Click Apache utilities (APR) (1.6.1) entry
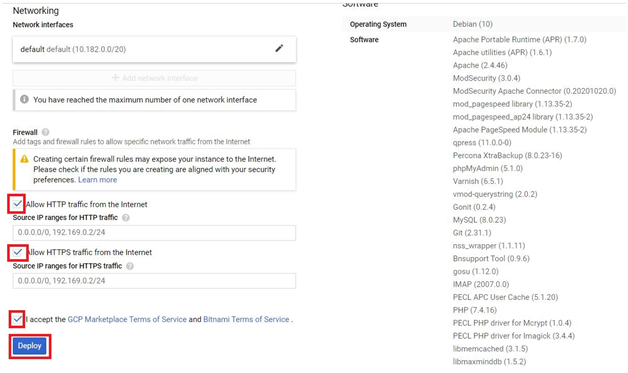Screen dimensions: 628x373 [502, 52]
